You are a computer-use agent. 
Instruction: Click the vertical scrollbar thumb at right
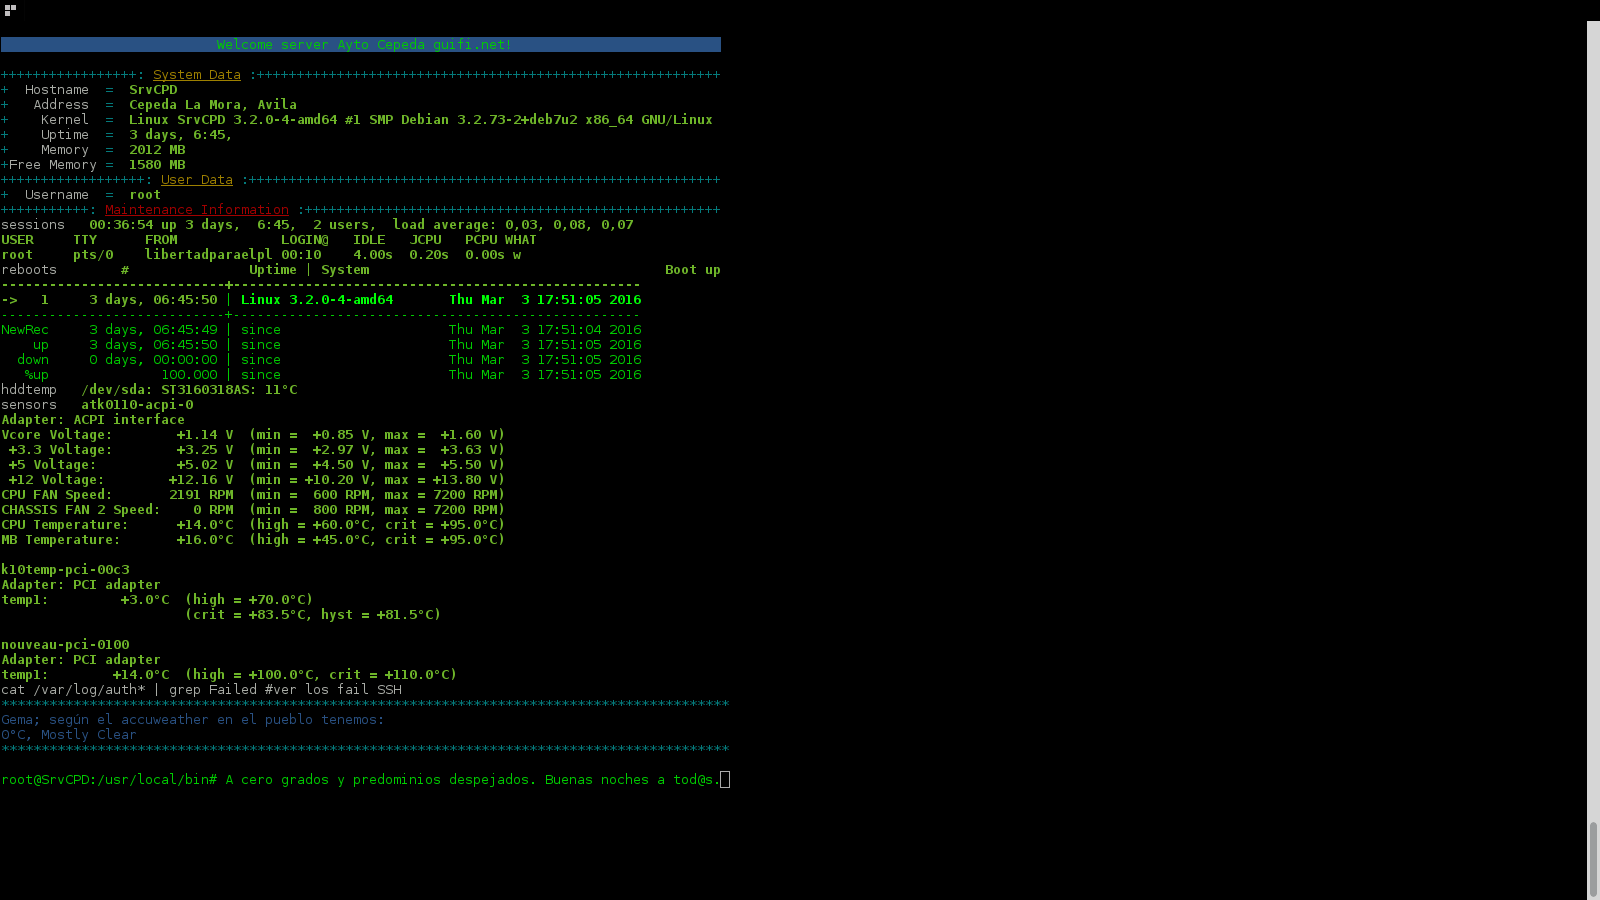click(x=1593, y=858)
